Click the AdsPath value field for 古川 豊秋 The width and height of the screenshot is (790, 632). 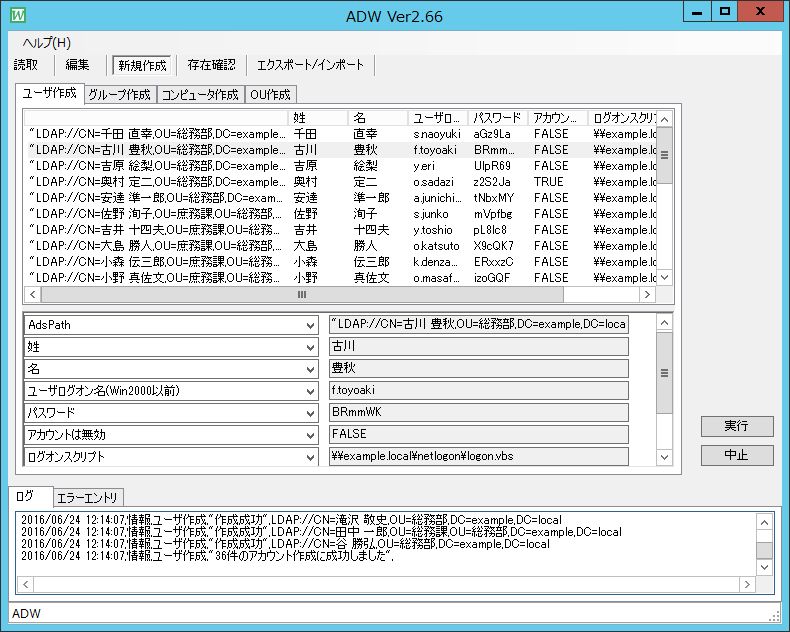point(479,324)
